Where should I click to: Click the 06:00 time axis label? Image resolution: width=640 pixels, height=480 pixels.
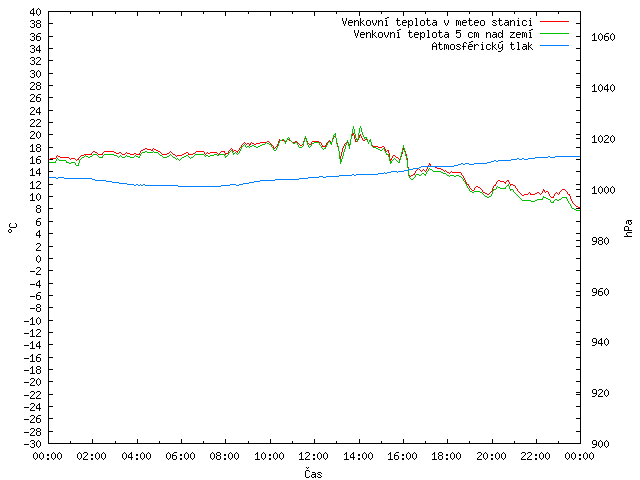pos(180,456)
